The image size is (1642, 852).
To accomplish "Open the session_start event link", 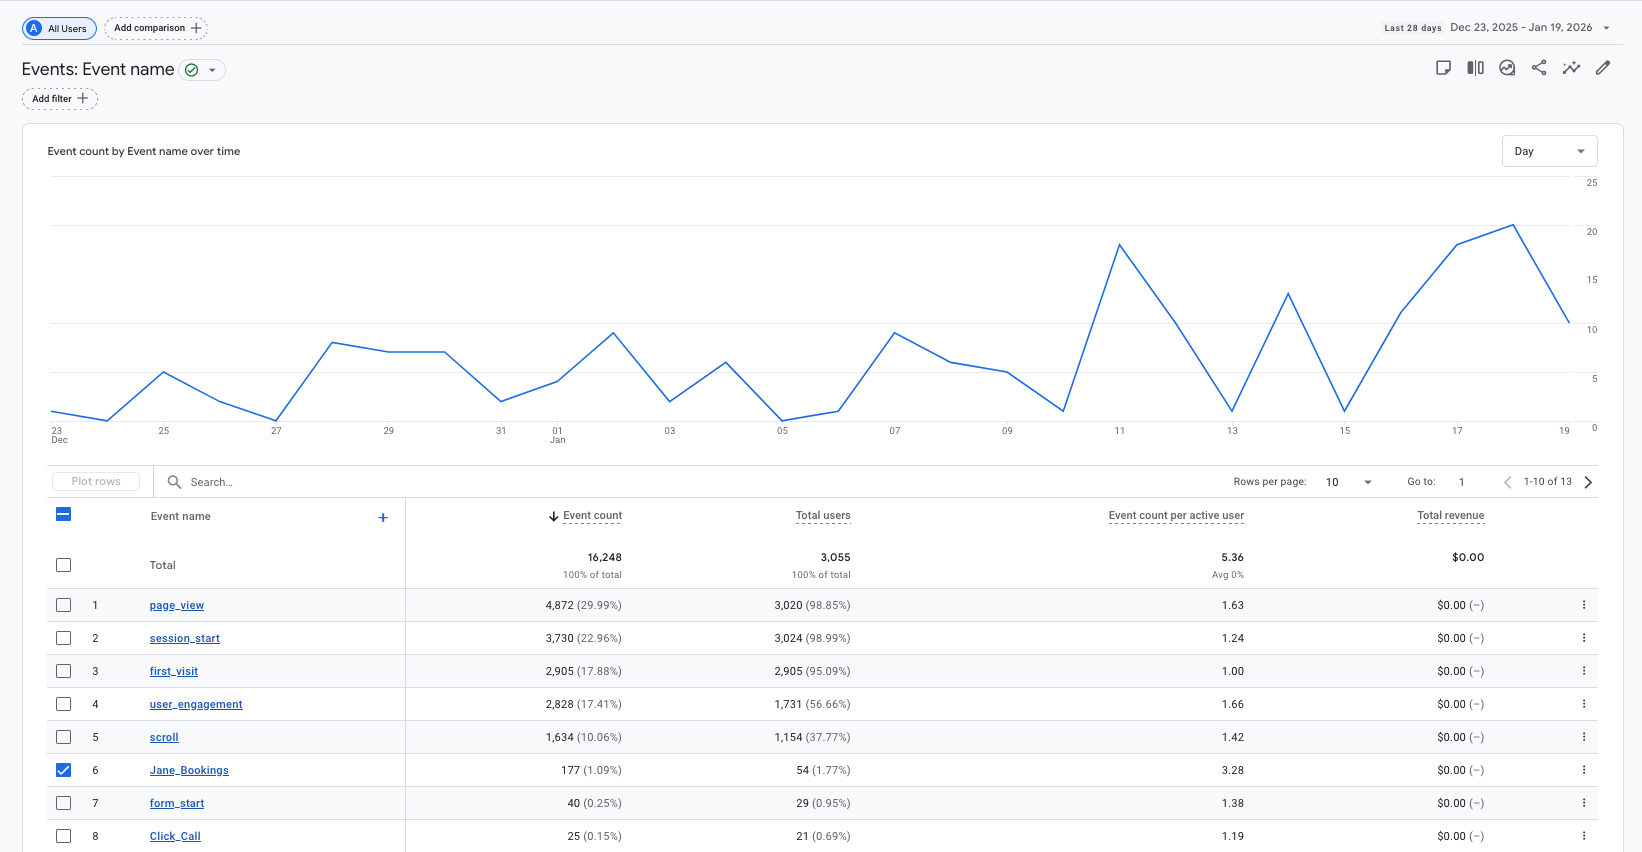I will click(x=184, y=638).
